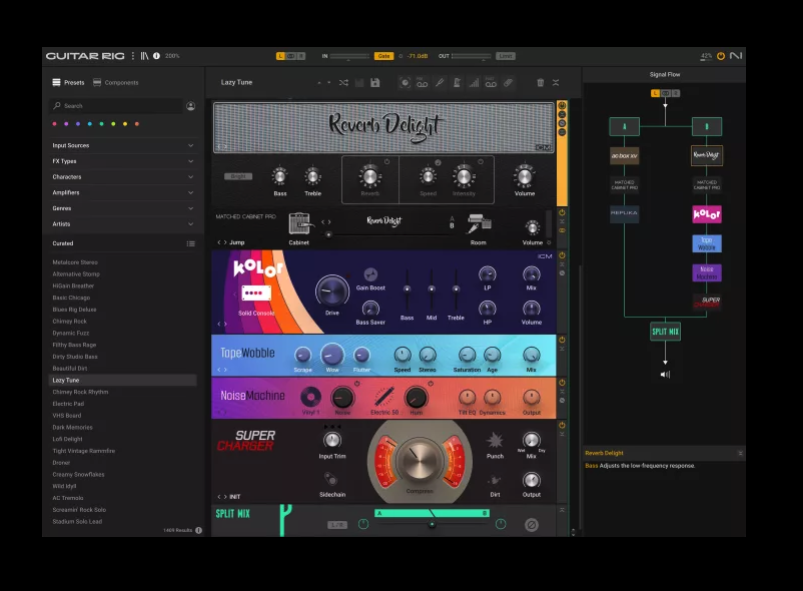This screenshot has height=591, width=803.
Task: Expand the Input Sources category
Action: [123, 145]
